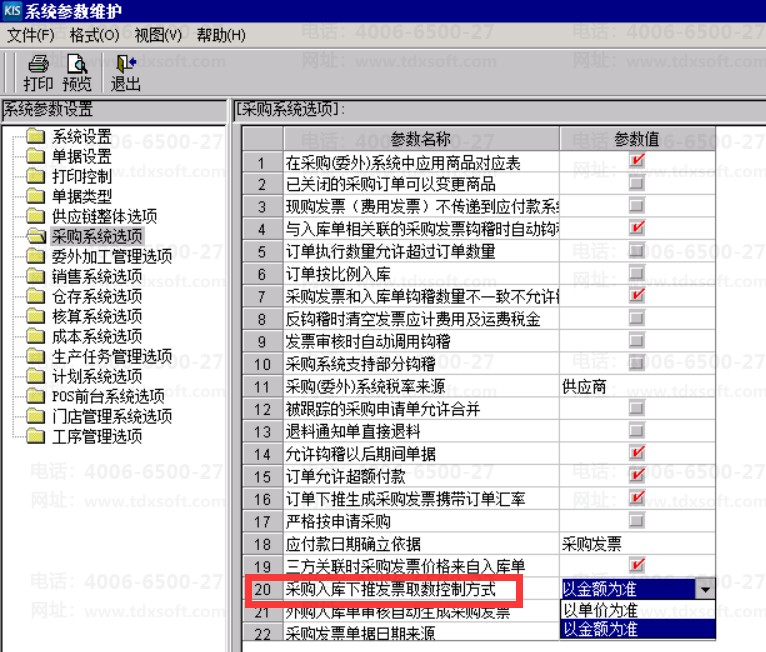The width and height of the screenshot is (766, 652).
Task: Open the 帮助(H) menu
Action: [x=221, y=35]
